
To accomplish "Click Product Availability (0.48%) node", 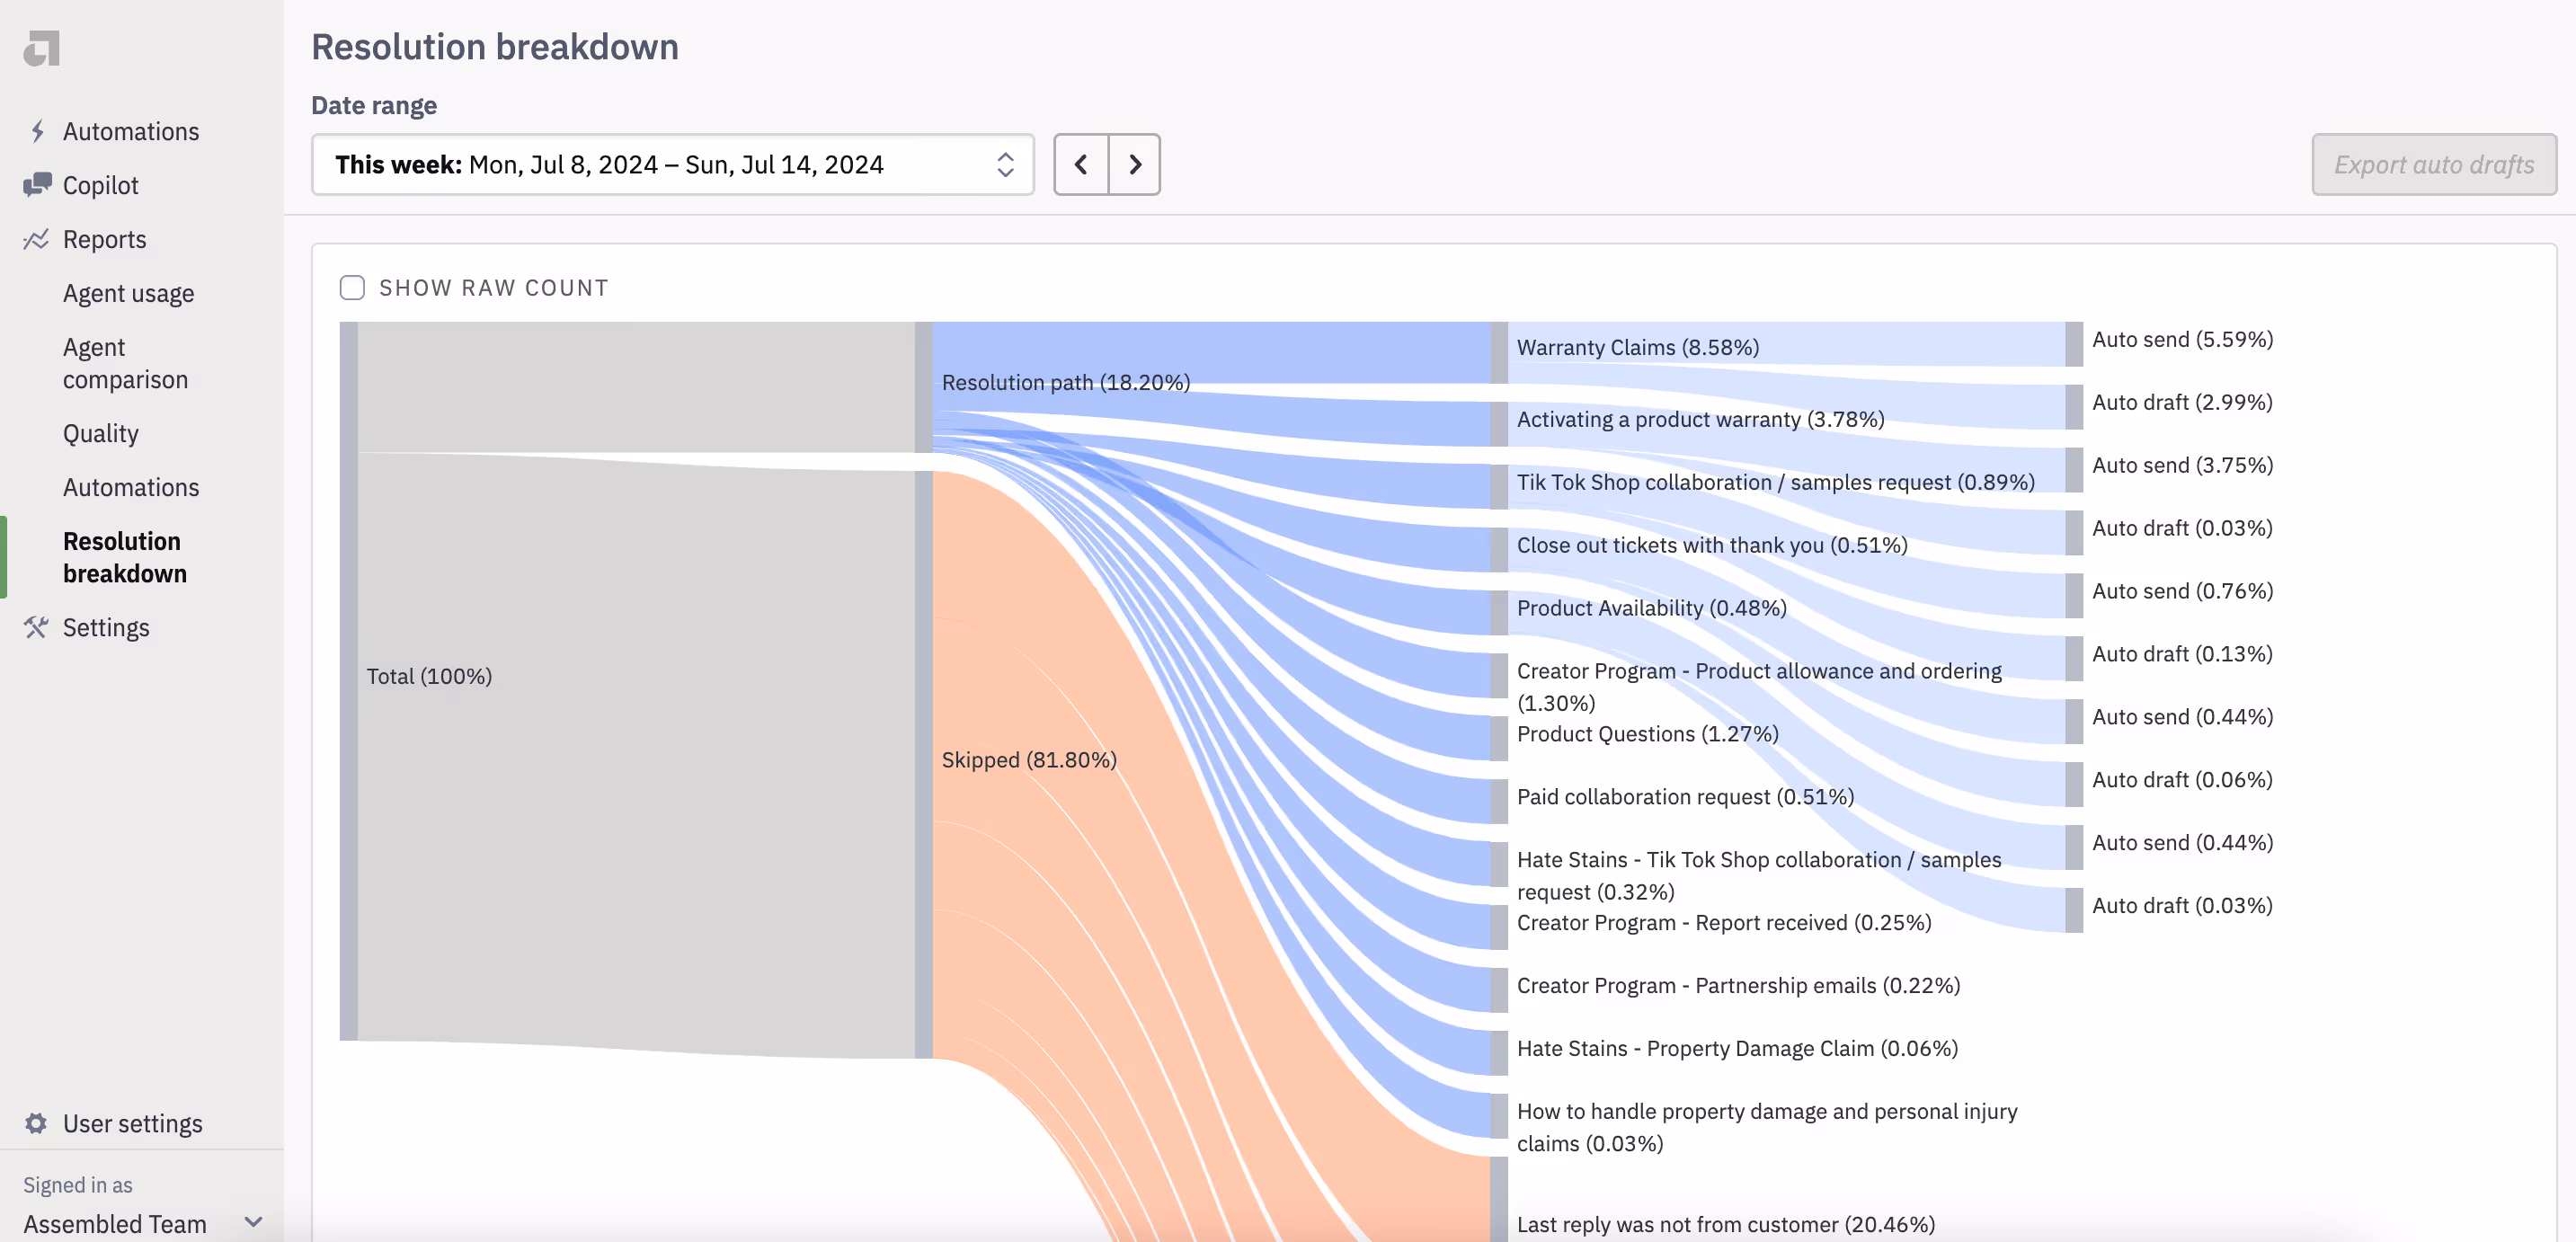I will tap(1651, 608).
